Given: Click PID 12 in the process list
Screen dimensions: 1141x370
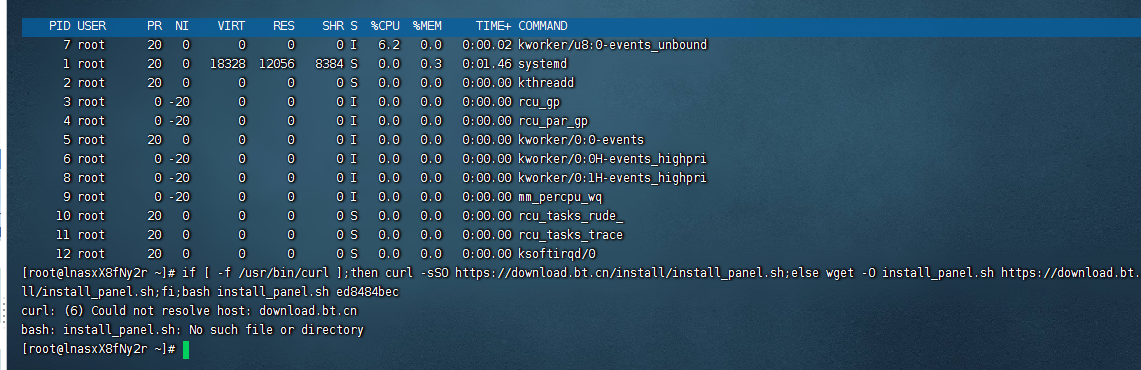Looking at the screenshot, I should click(x=63, y=253).
